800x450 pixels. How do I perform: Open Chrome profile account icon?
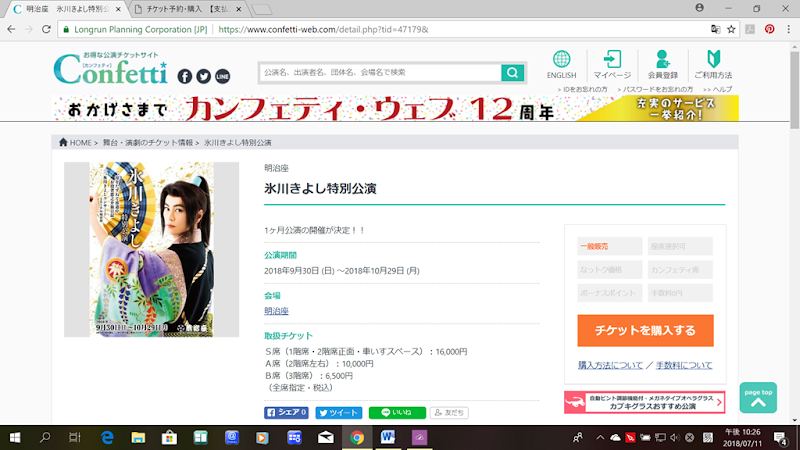[699, 8]
